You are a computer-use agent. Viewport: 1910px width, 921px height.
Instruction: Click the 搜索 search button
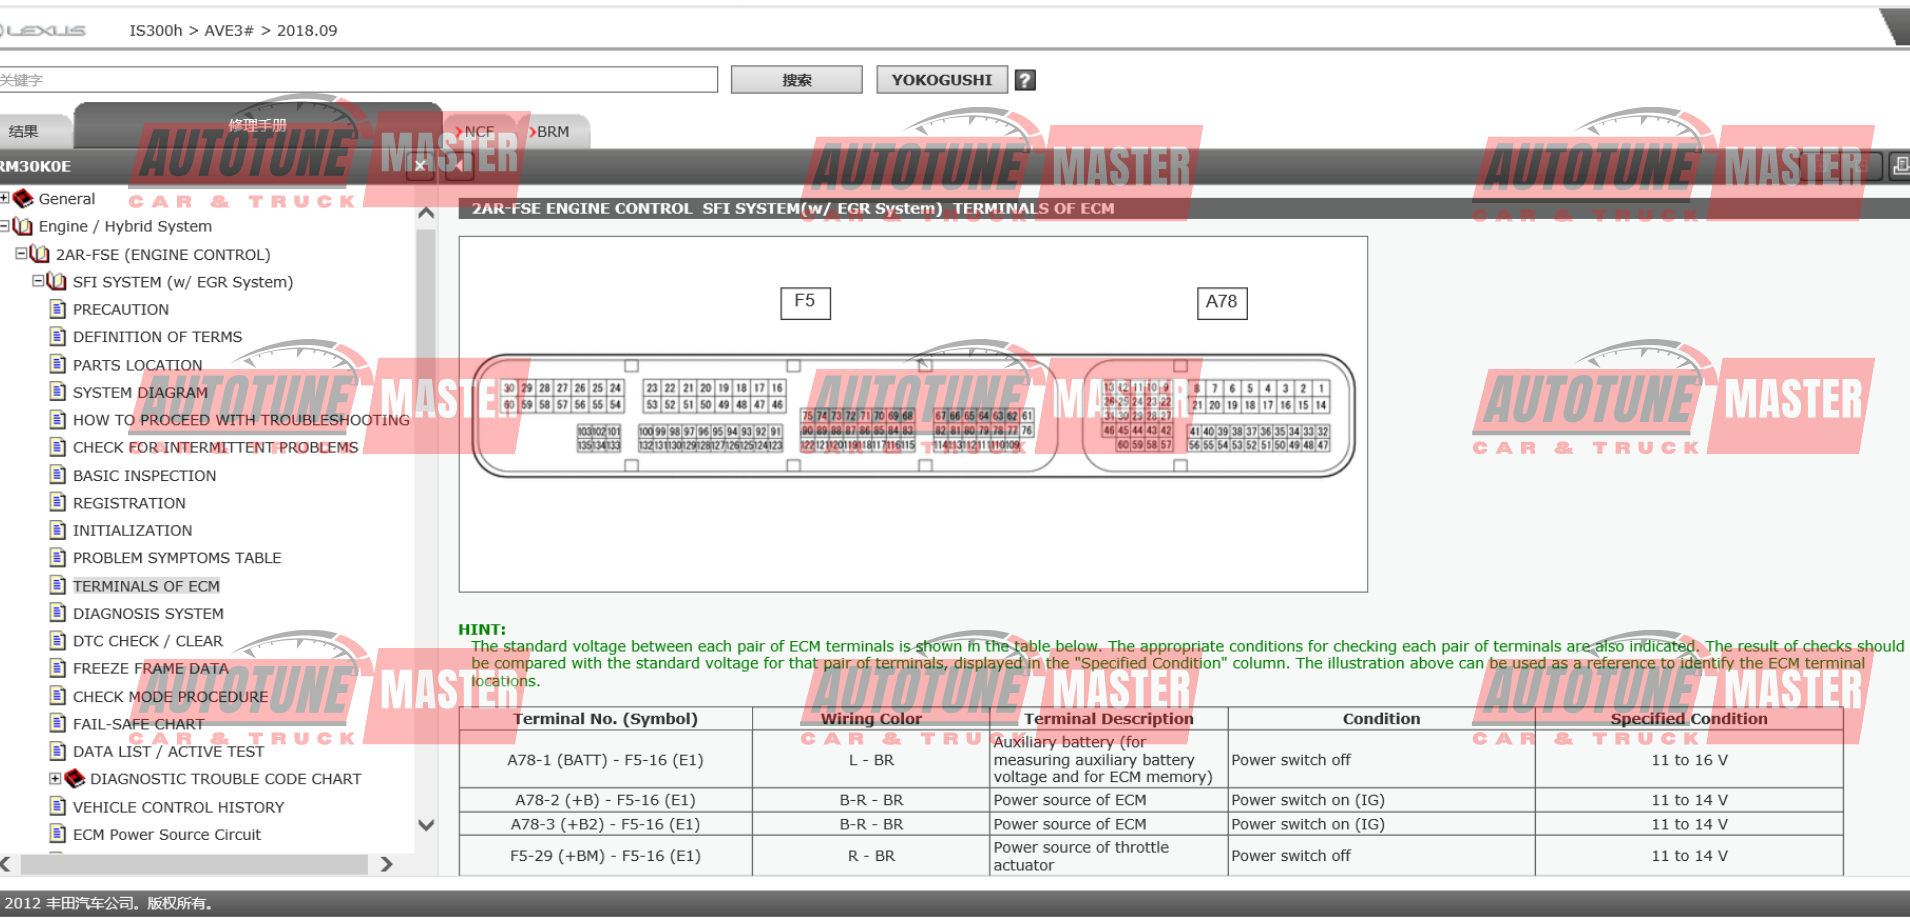797,80
